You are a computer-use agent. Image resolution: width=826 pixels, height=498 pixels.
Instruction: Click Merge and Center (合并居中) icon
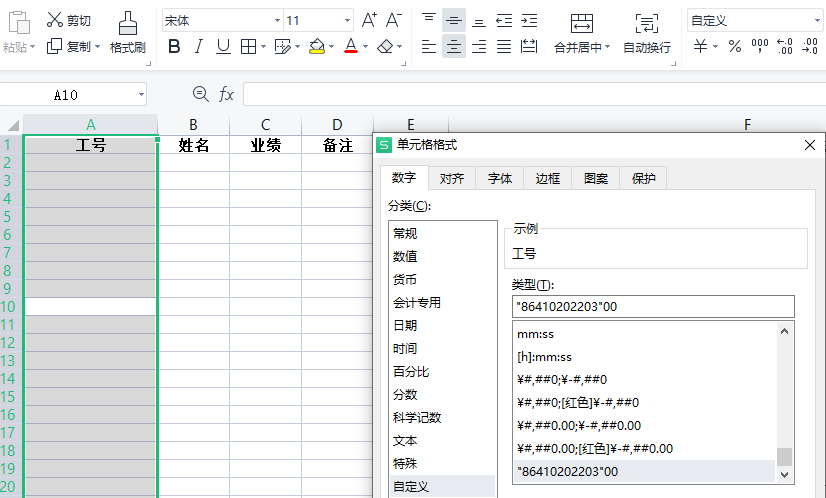tap(582, 24)
